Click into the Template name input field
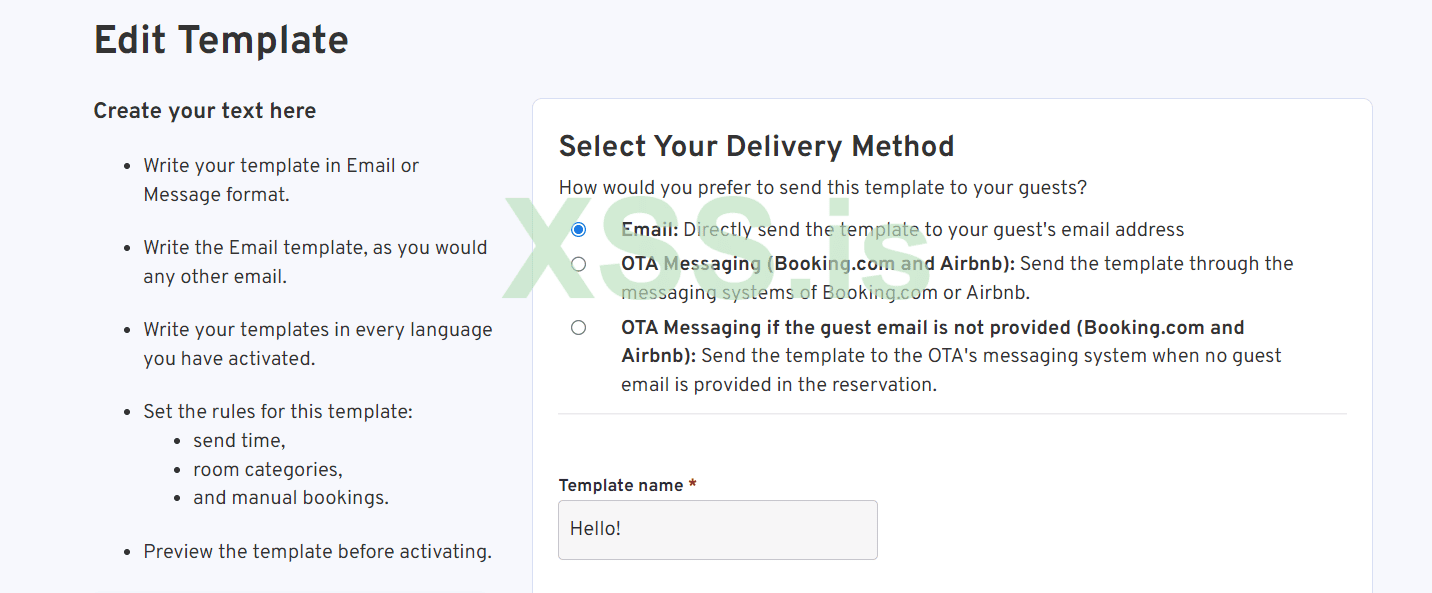The image size is (1432, 593). 717,529
